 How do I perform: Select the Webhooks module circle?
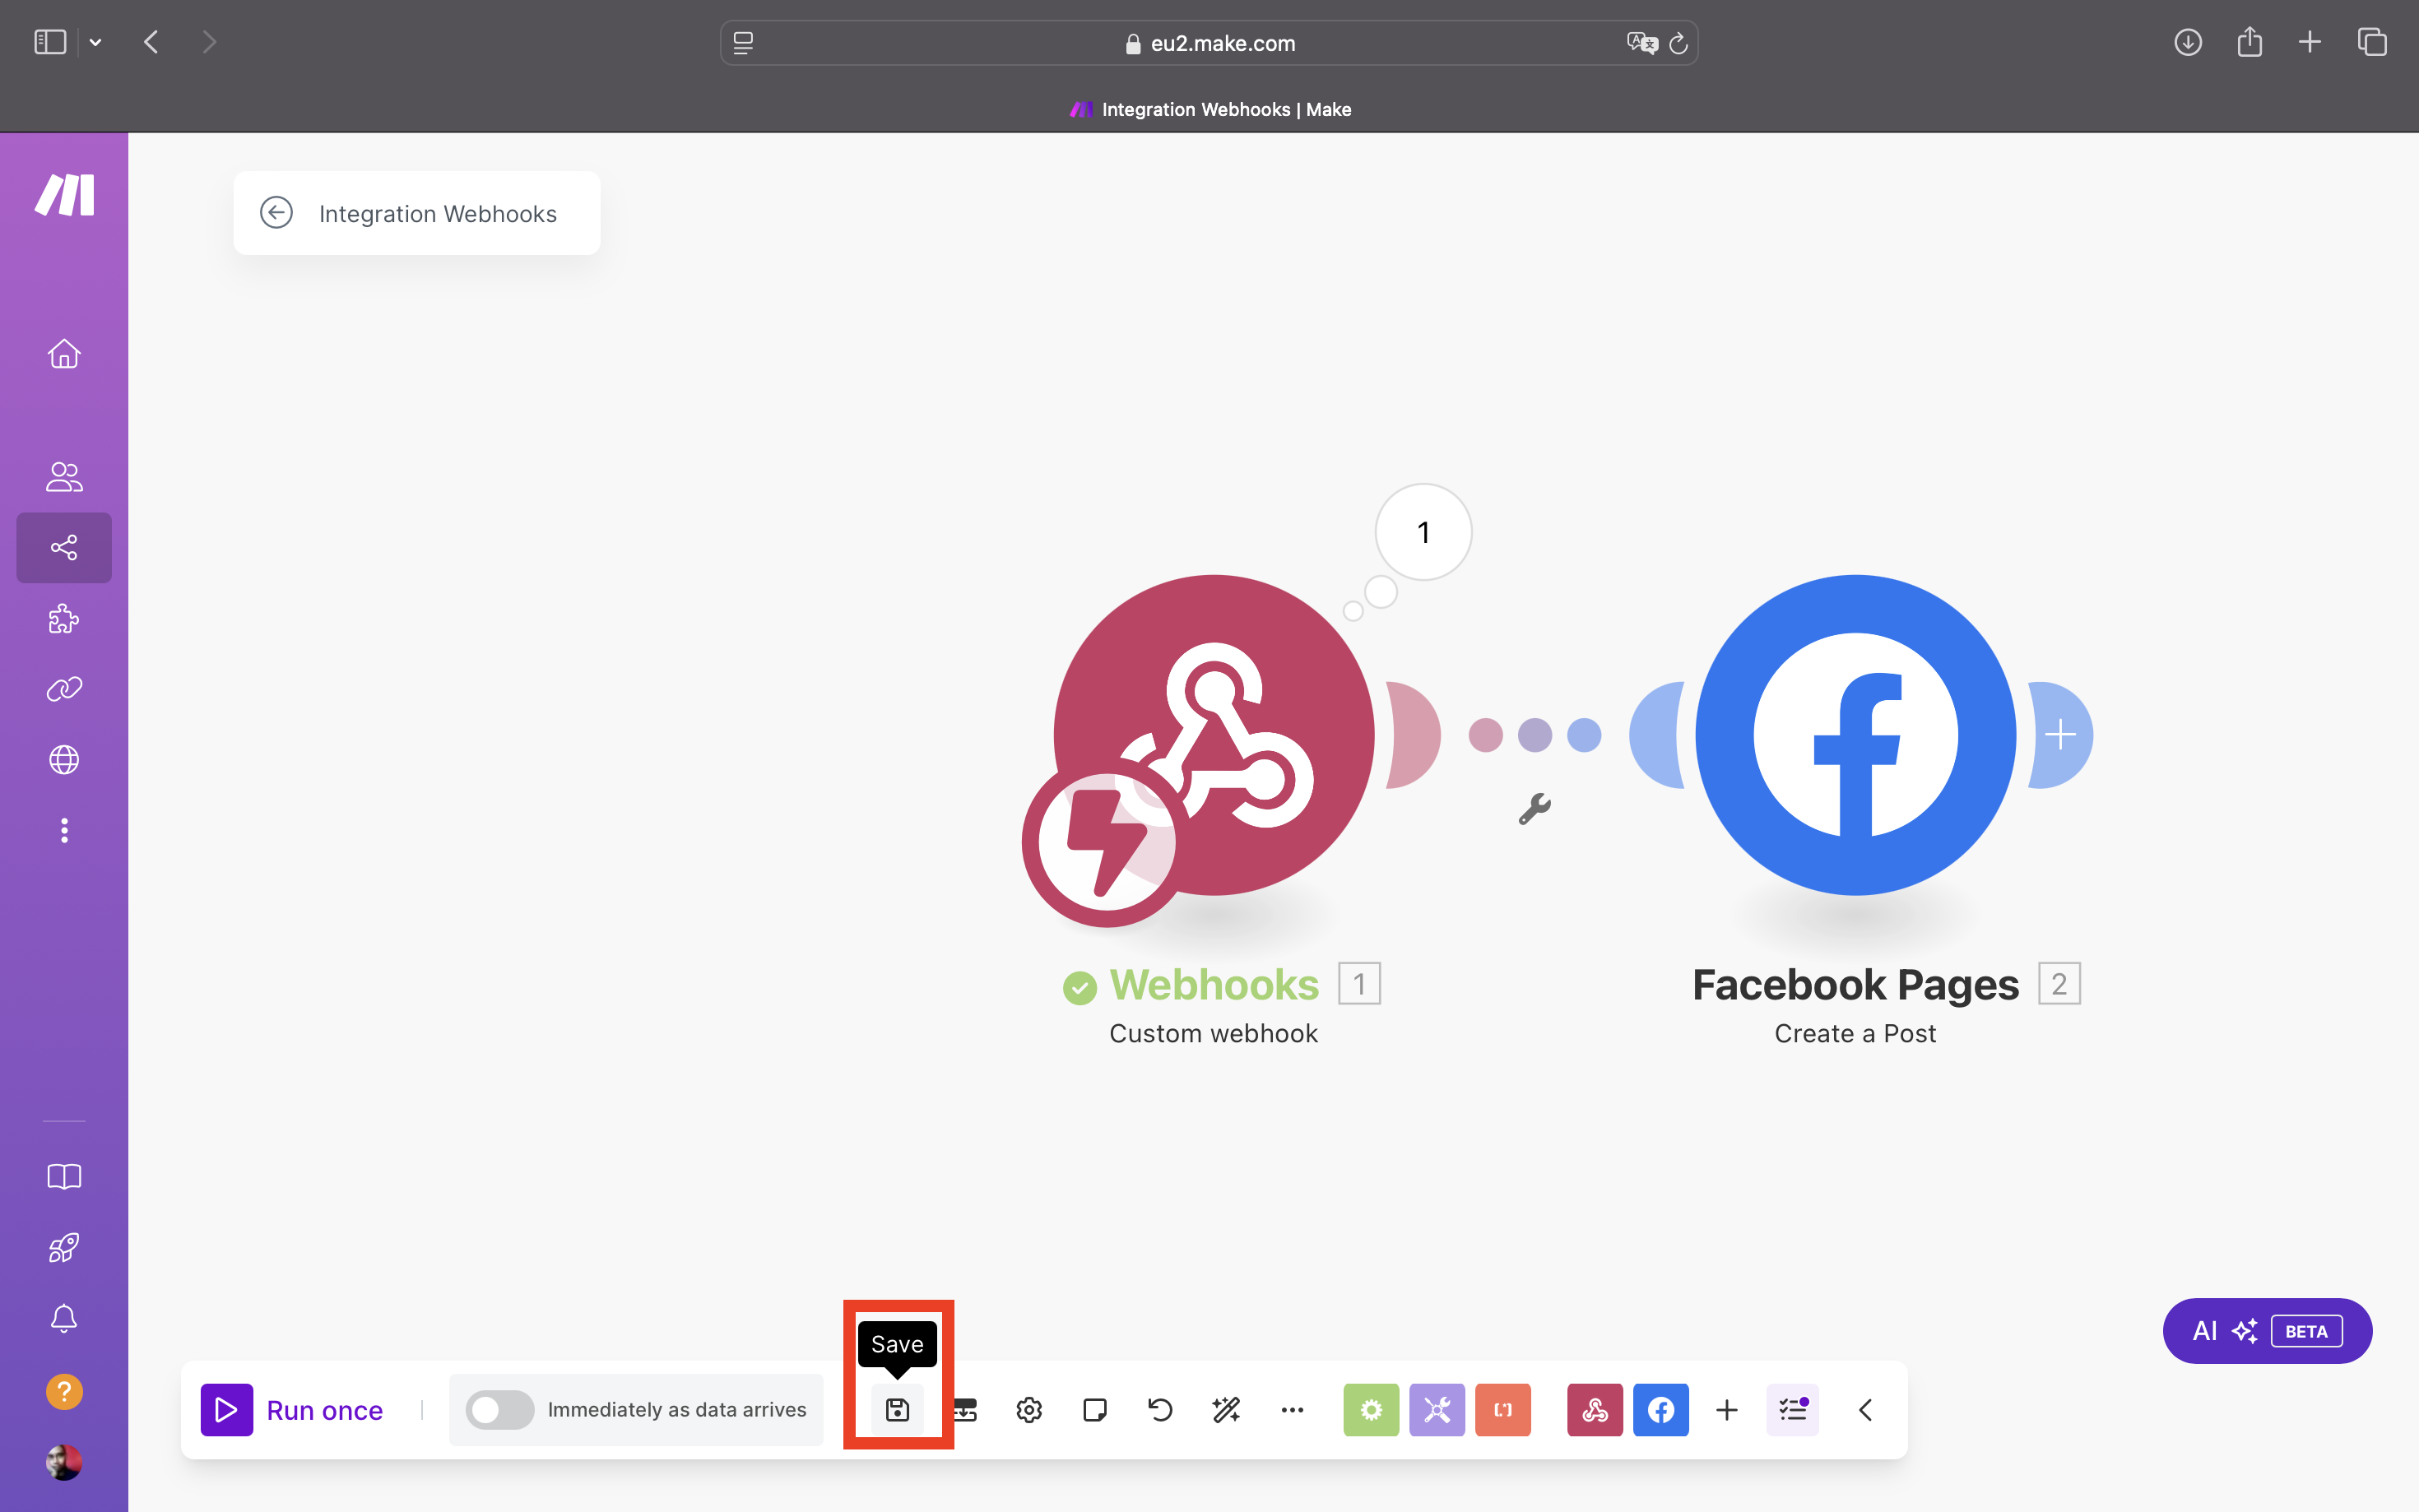coord(1214,734)
